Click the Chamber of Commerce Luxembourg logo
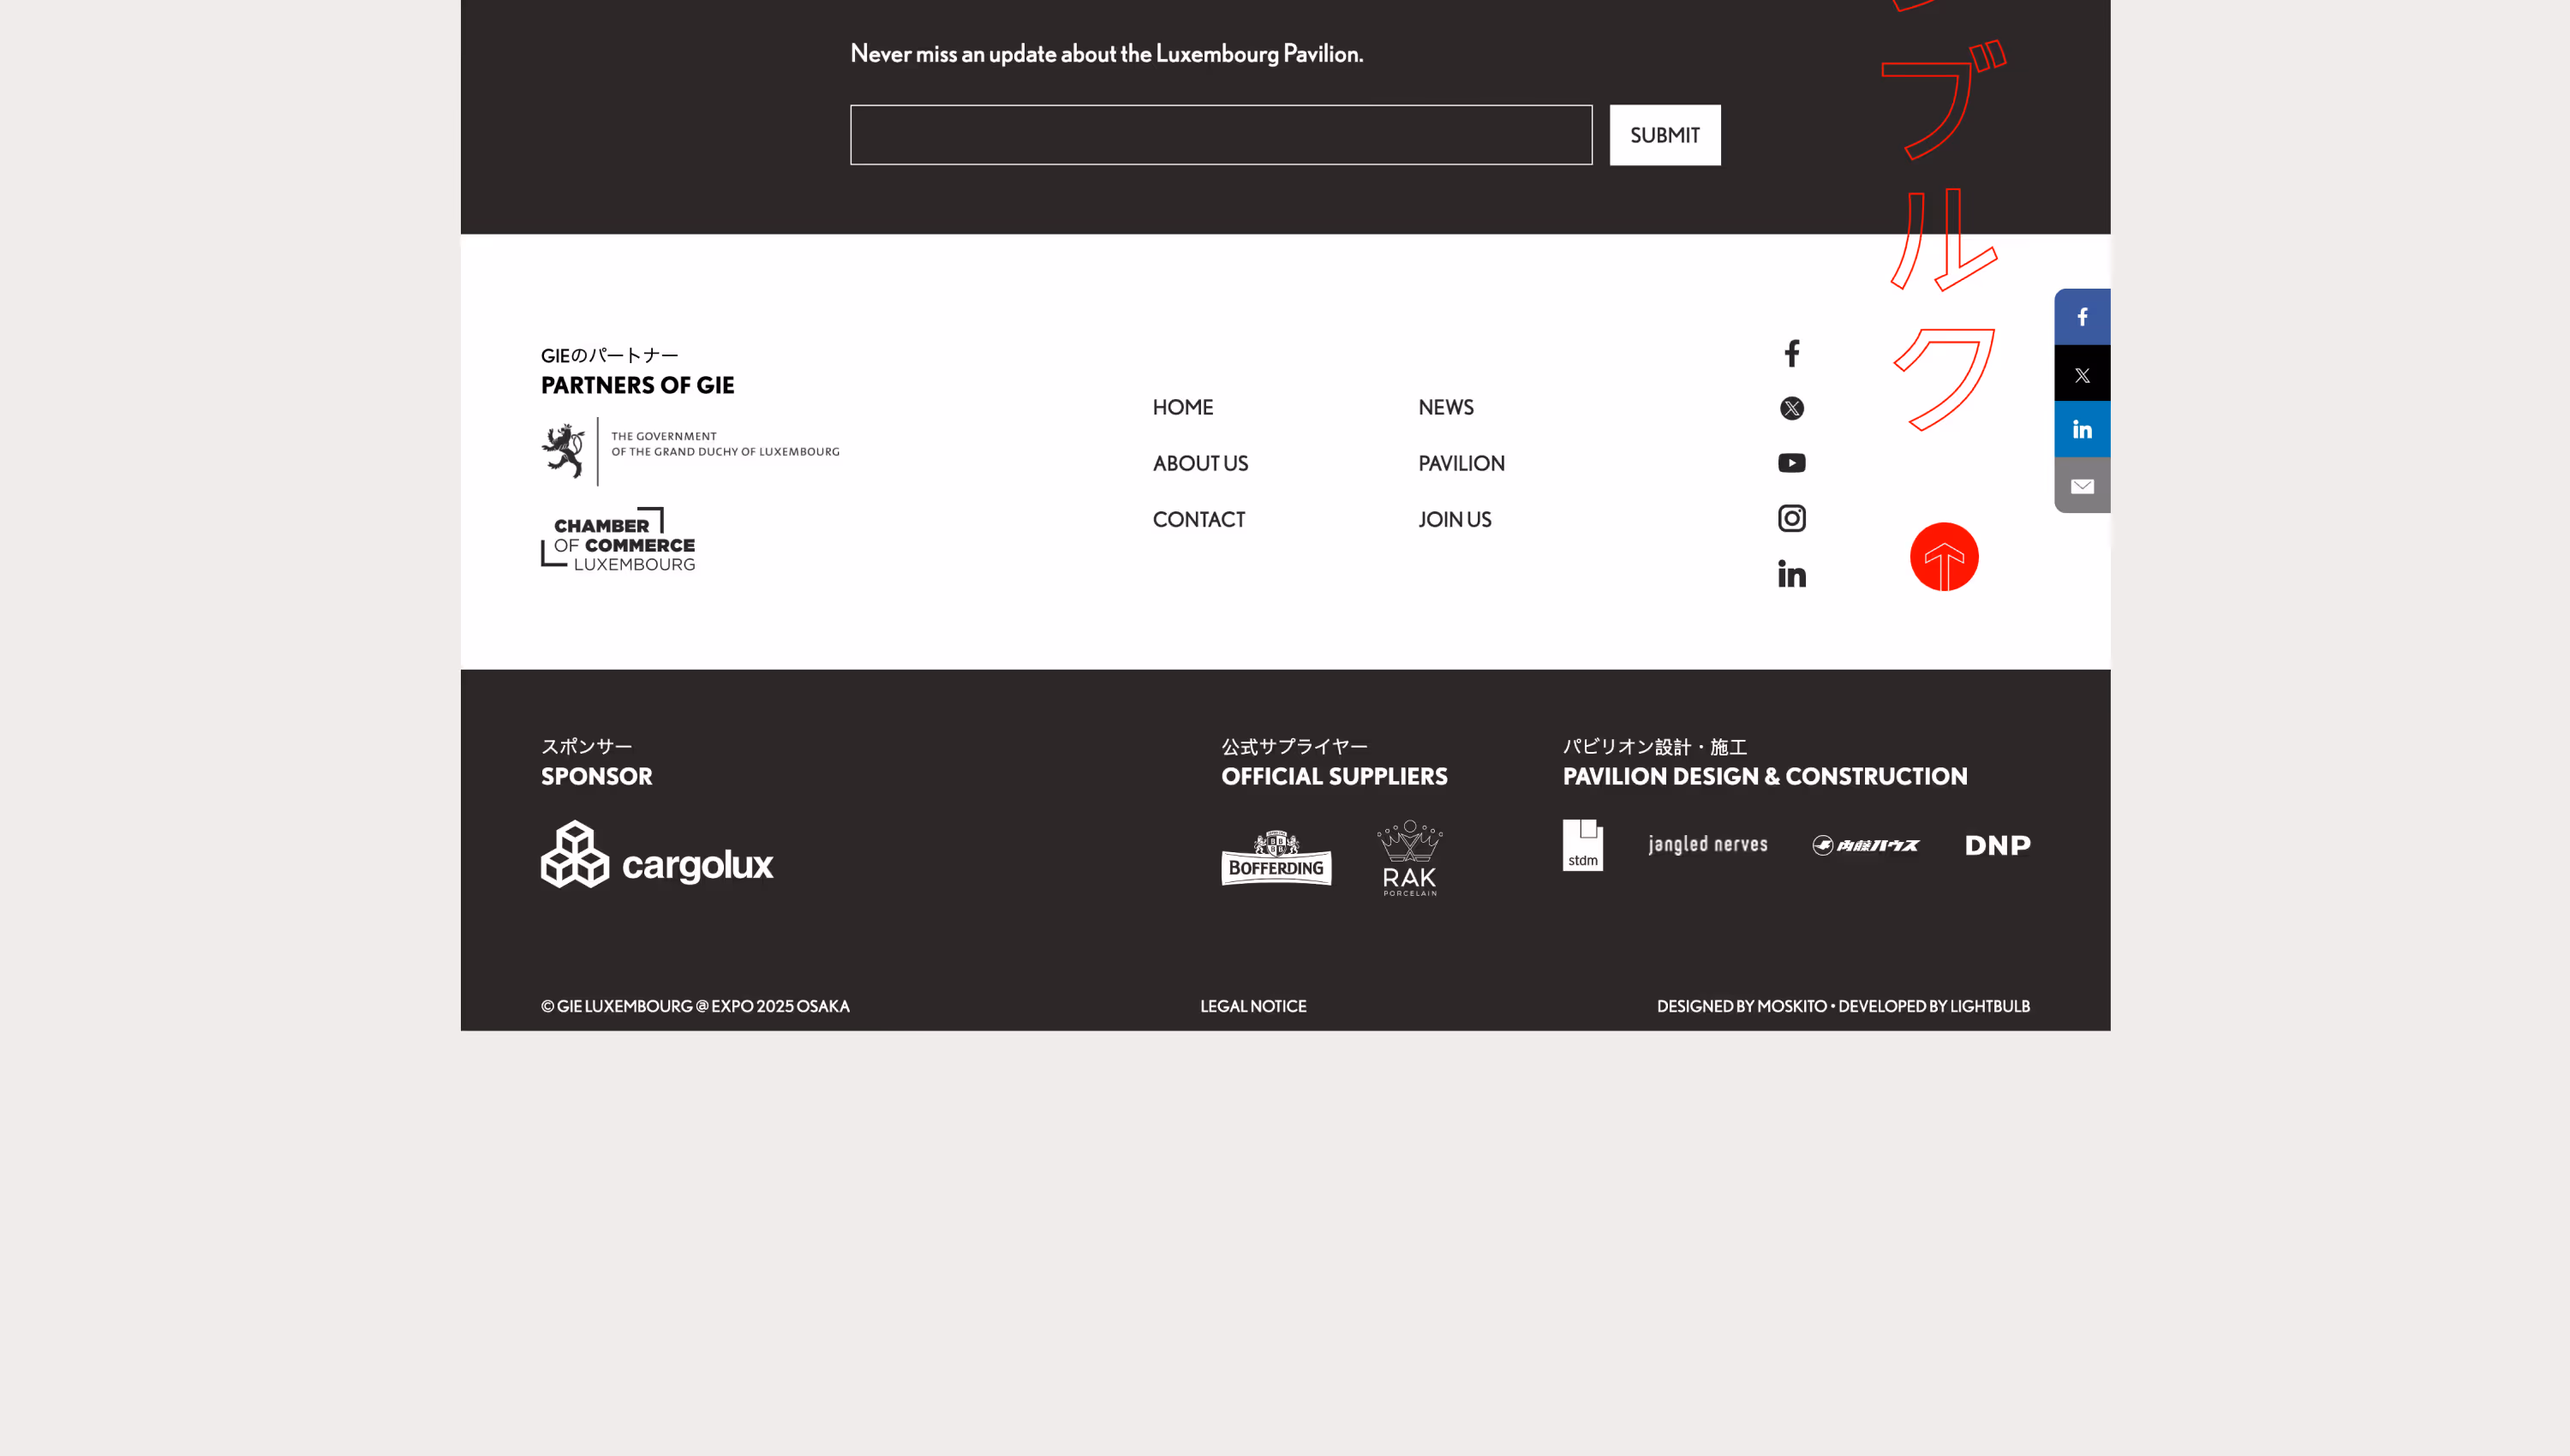The image size is (2570, 1456). pyautogui.click(x=618, y=540)
